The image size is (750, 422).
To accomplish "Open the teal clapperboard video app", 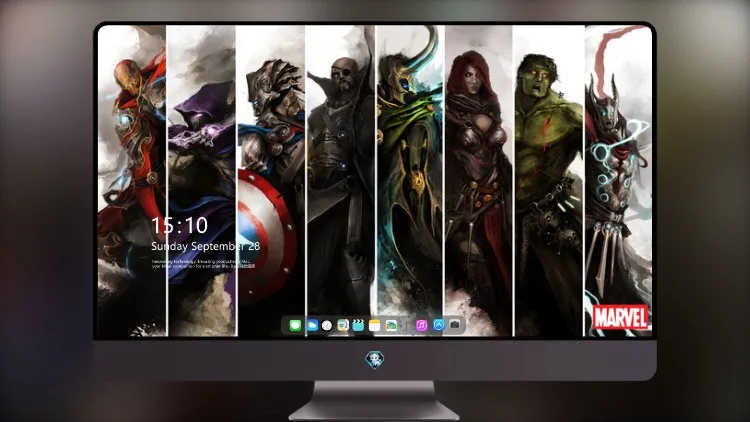I will coord(358,325).
